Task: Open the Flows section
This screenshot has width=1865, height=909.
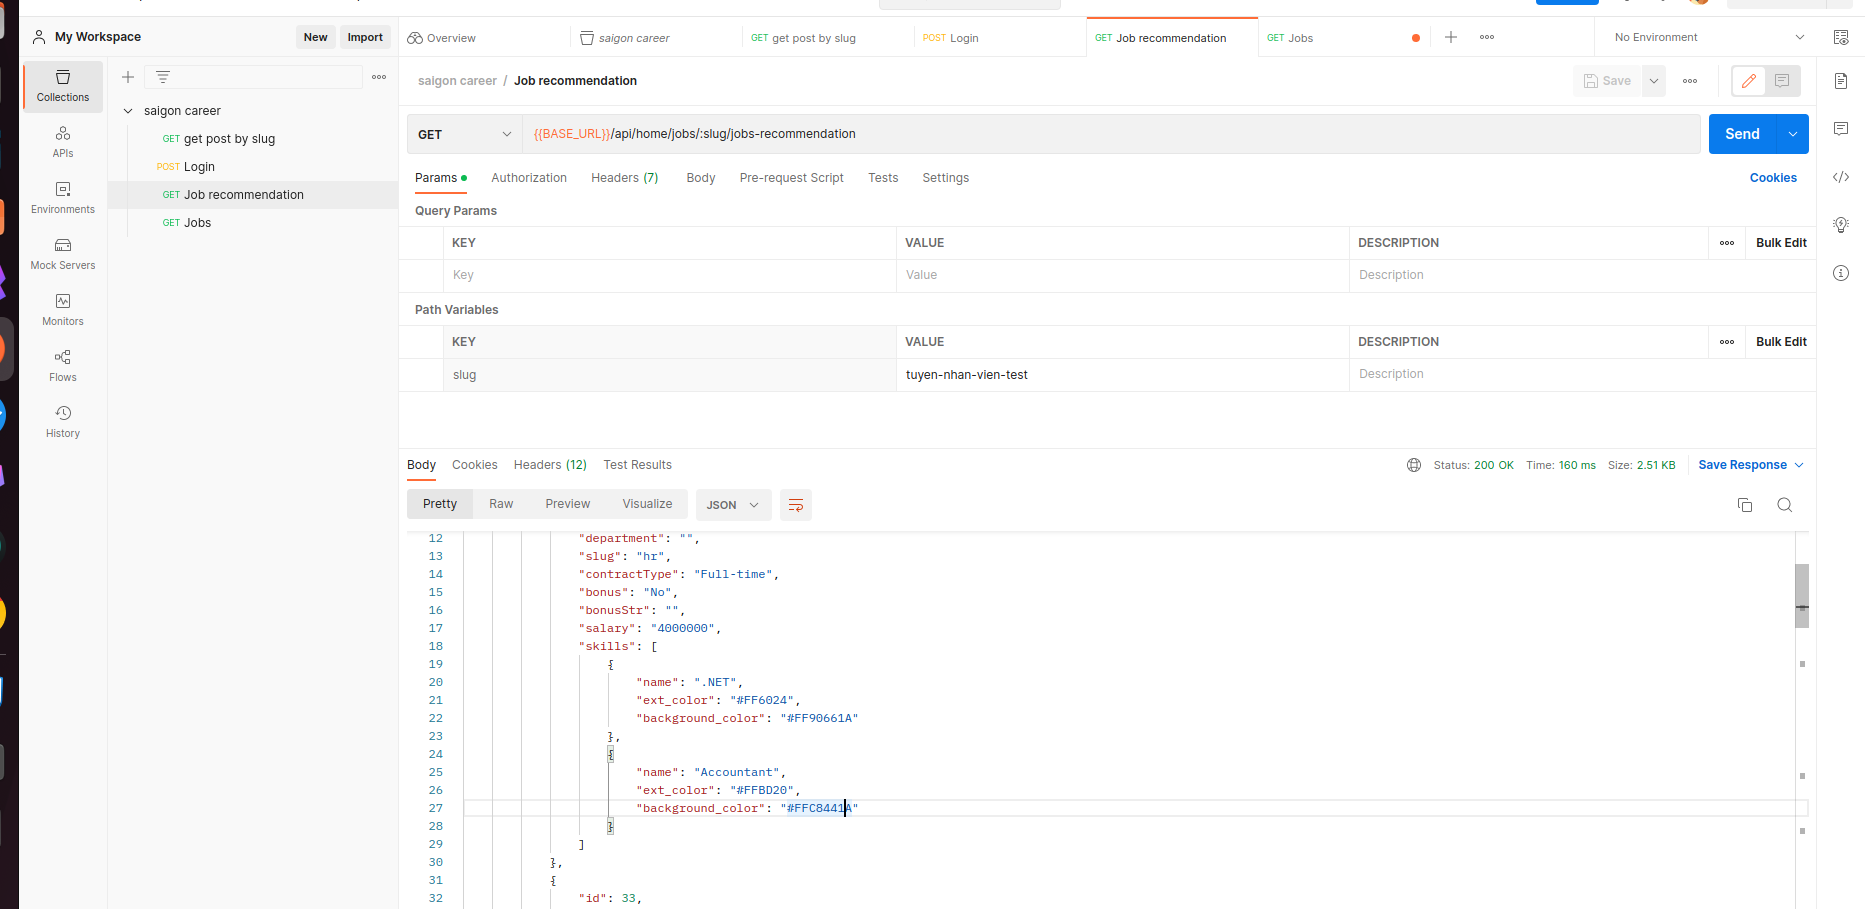Action: click(x=63, y=366)
